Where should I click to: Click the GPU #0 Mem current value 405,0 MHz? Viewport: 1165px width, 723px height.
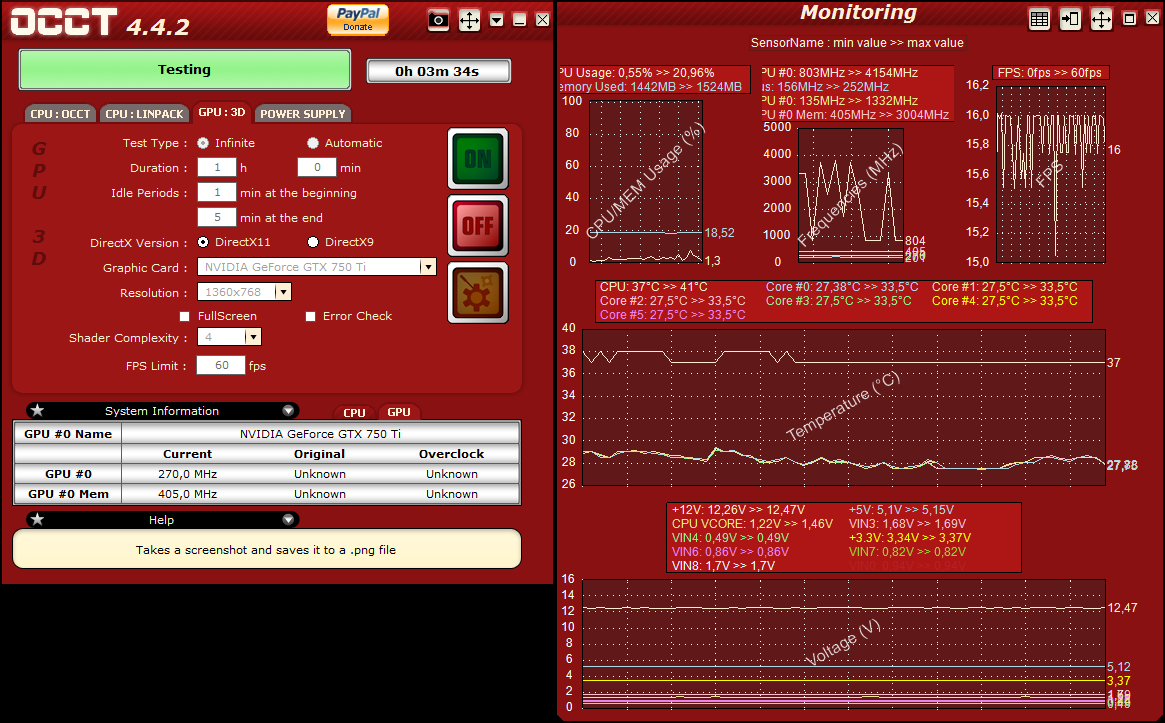click(x=187, y=494)
